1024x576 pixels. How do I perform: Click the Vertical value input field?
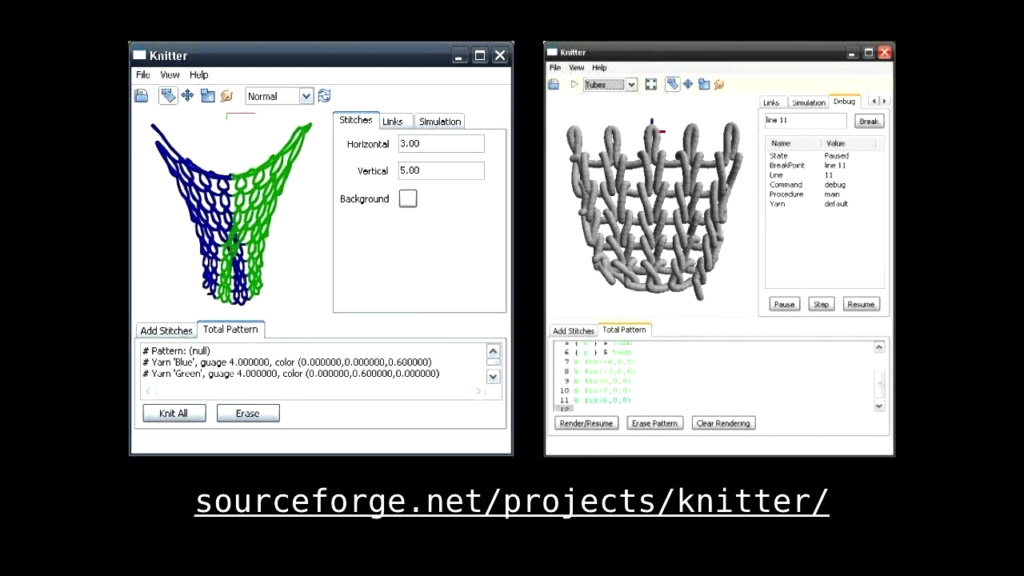pos(441,170)
